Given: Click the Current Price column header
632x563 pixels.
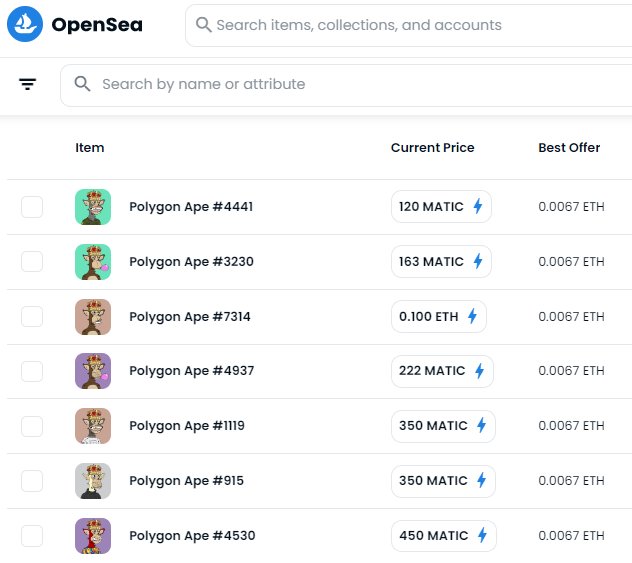Looking at the screenshot, I should 432,148.
